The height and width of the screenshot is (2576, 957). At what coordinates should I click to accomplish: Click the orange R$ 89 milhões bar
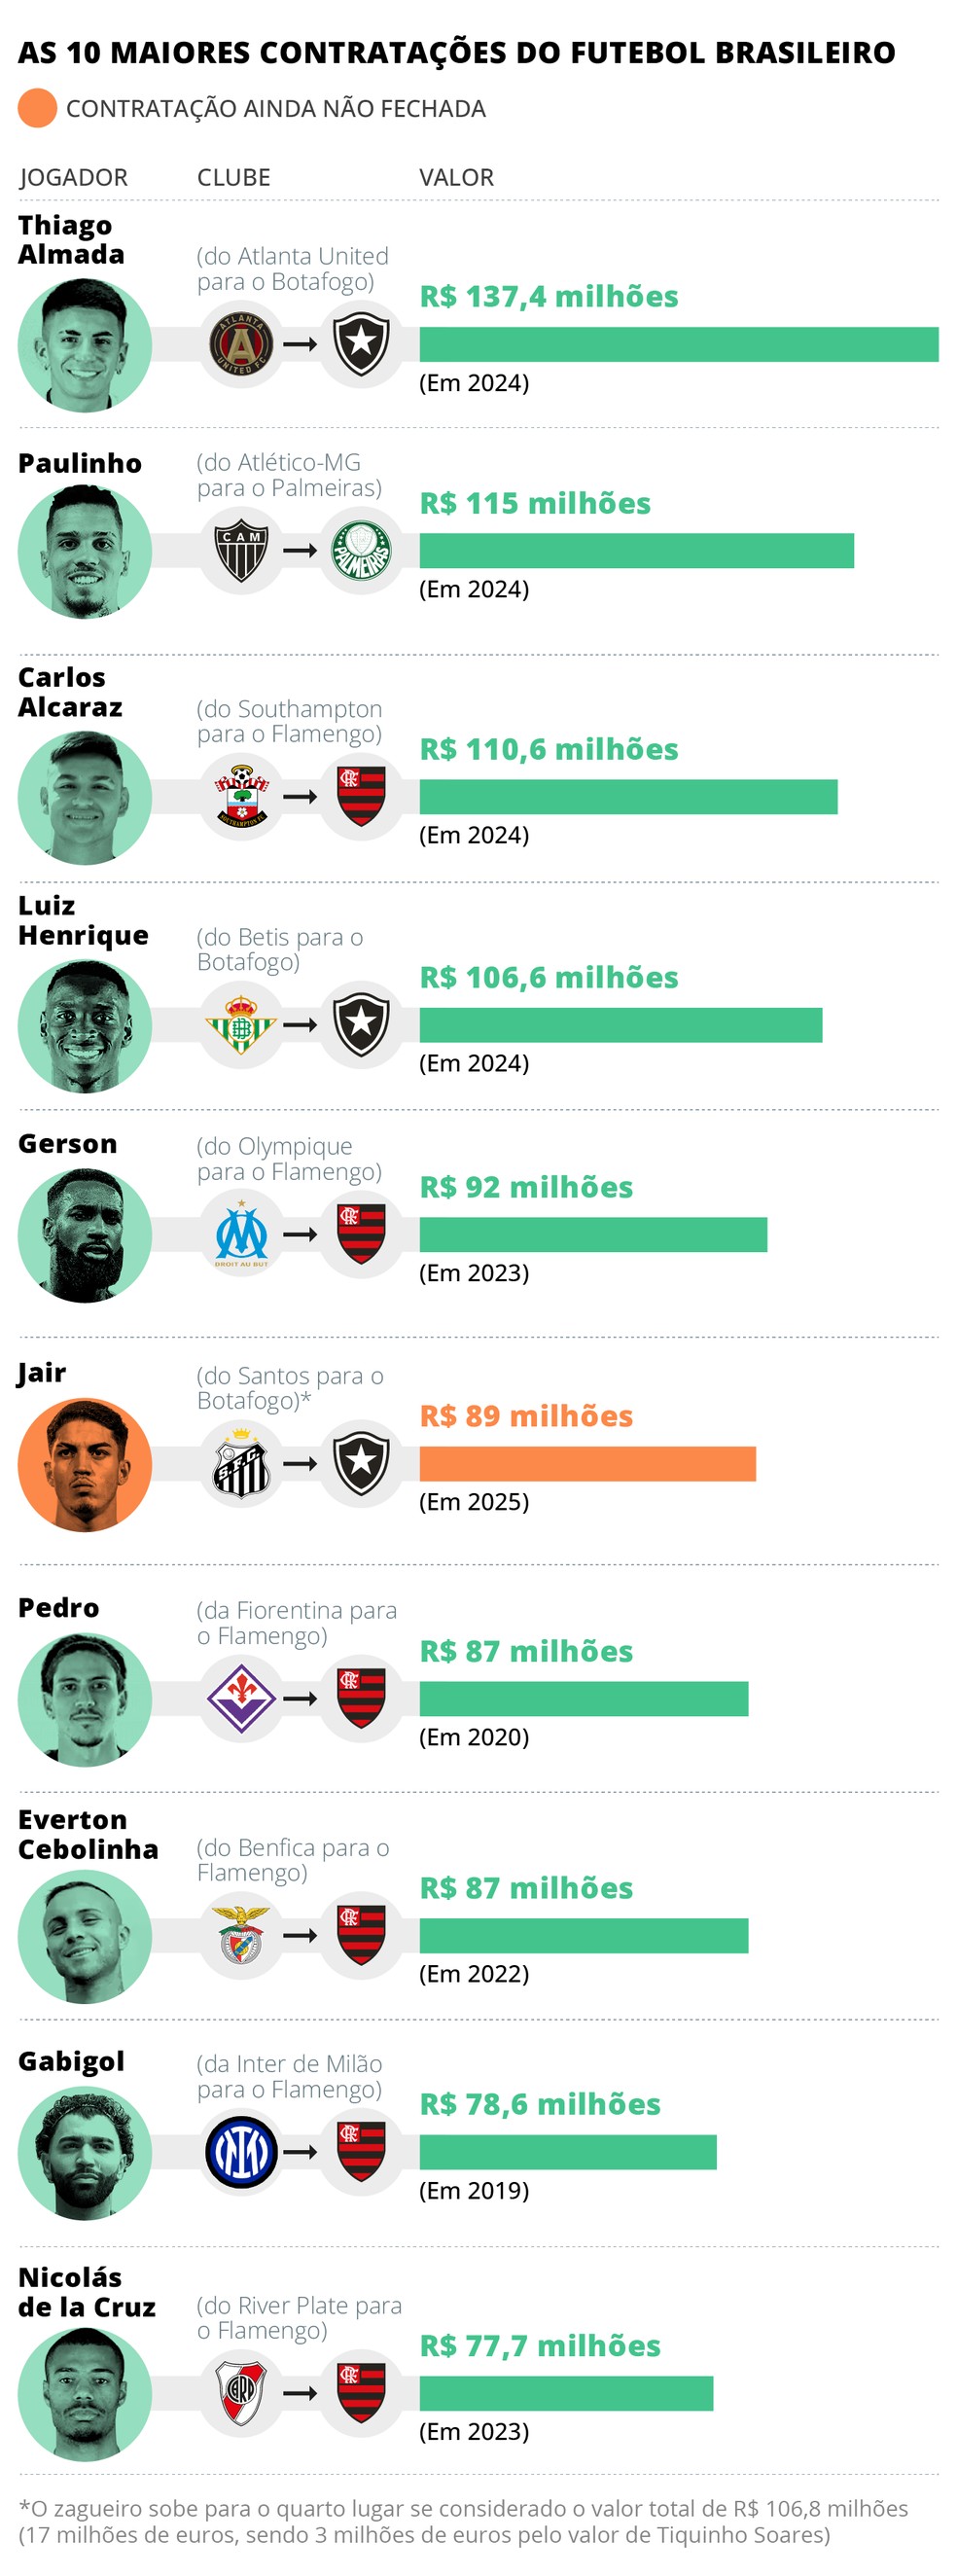click(x=587, y=1463)
